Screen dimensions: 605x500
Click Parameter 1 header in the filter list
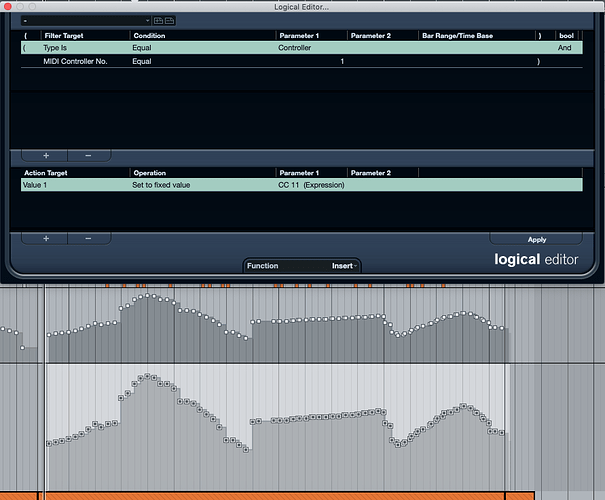[x=299, y=35]
